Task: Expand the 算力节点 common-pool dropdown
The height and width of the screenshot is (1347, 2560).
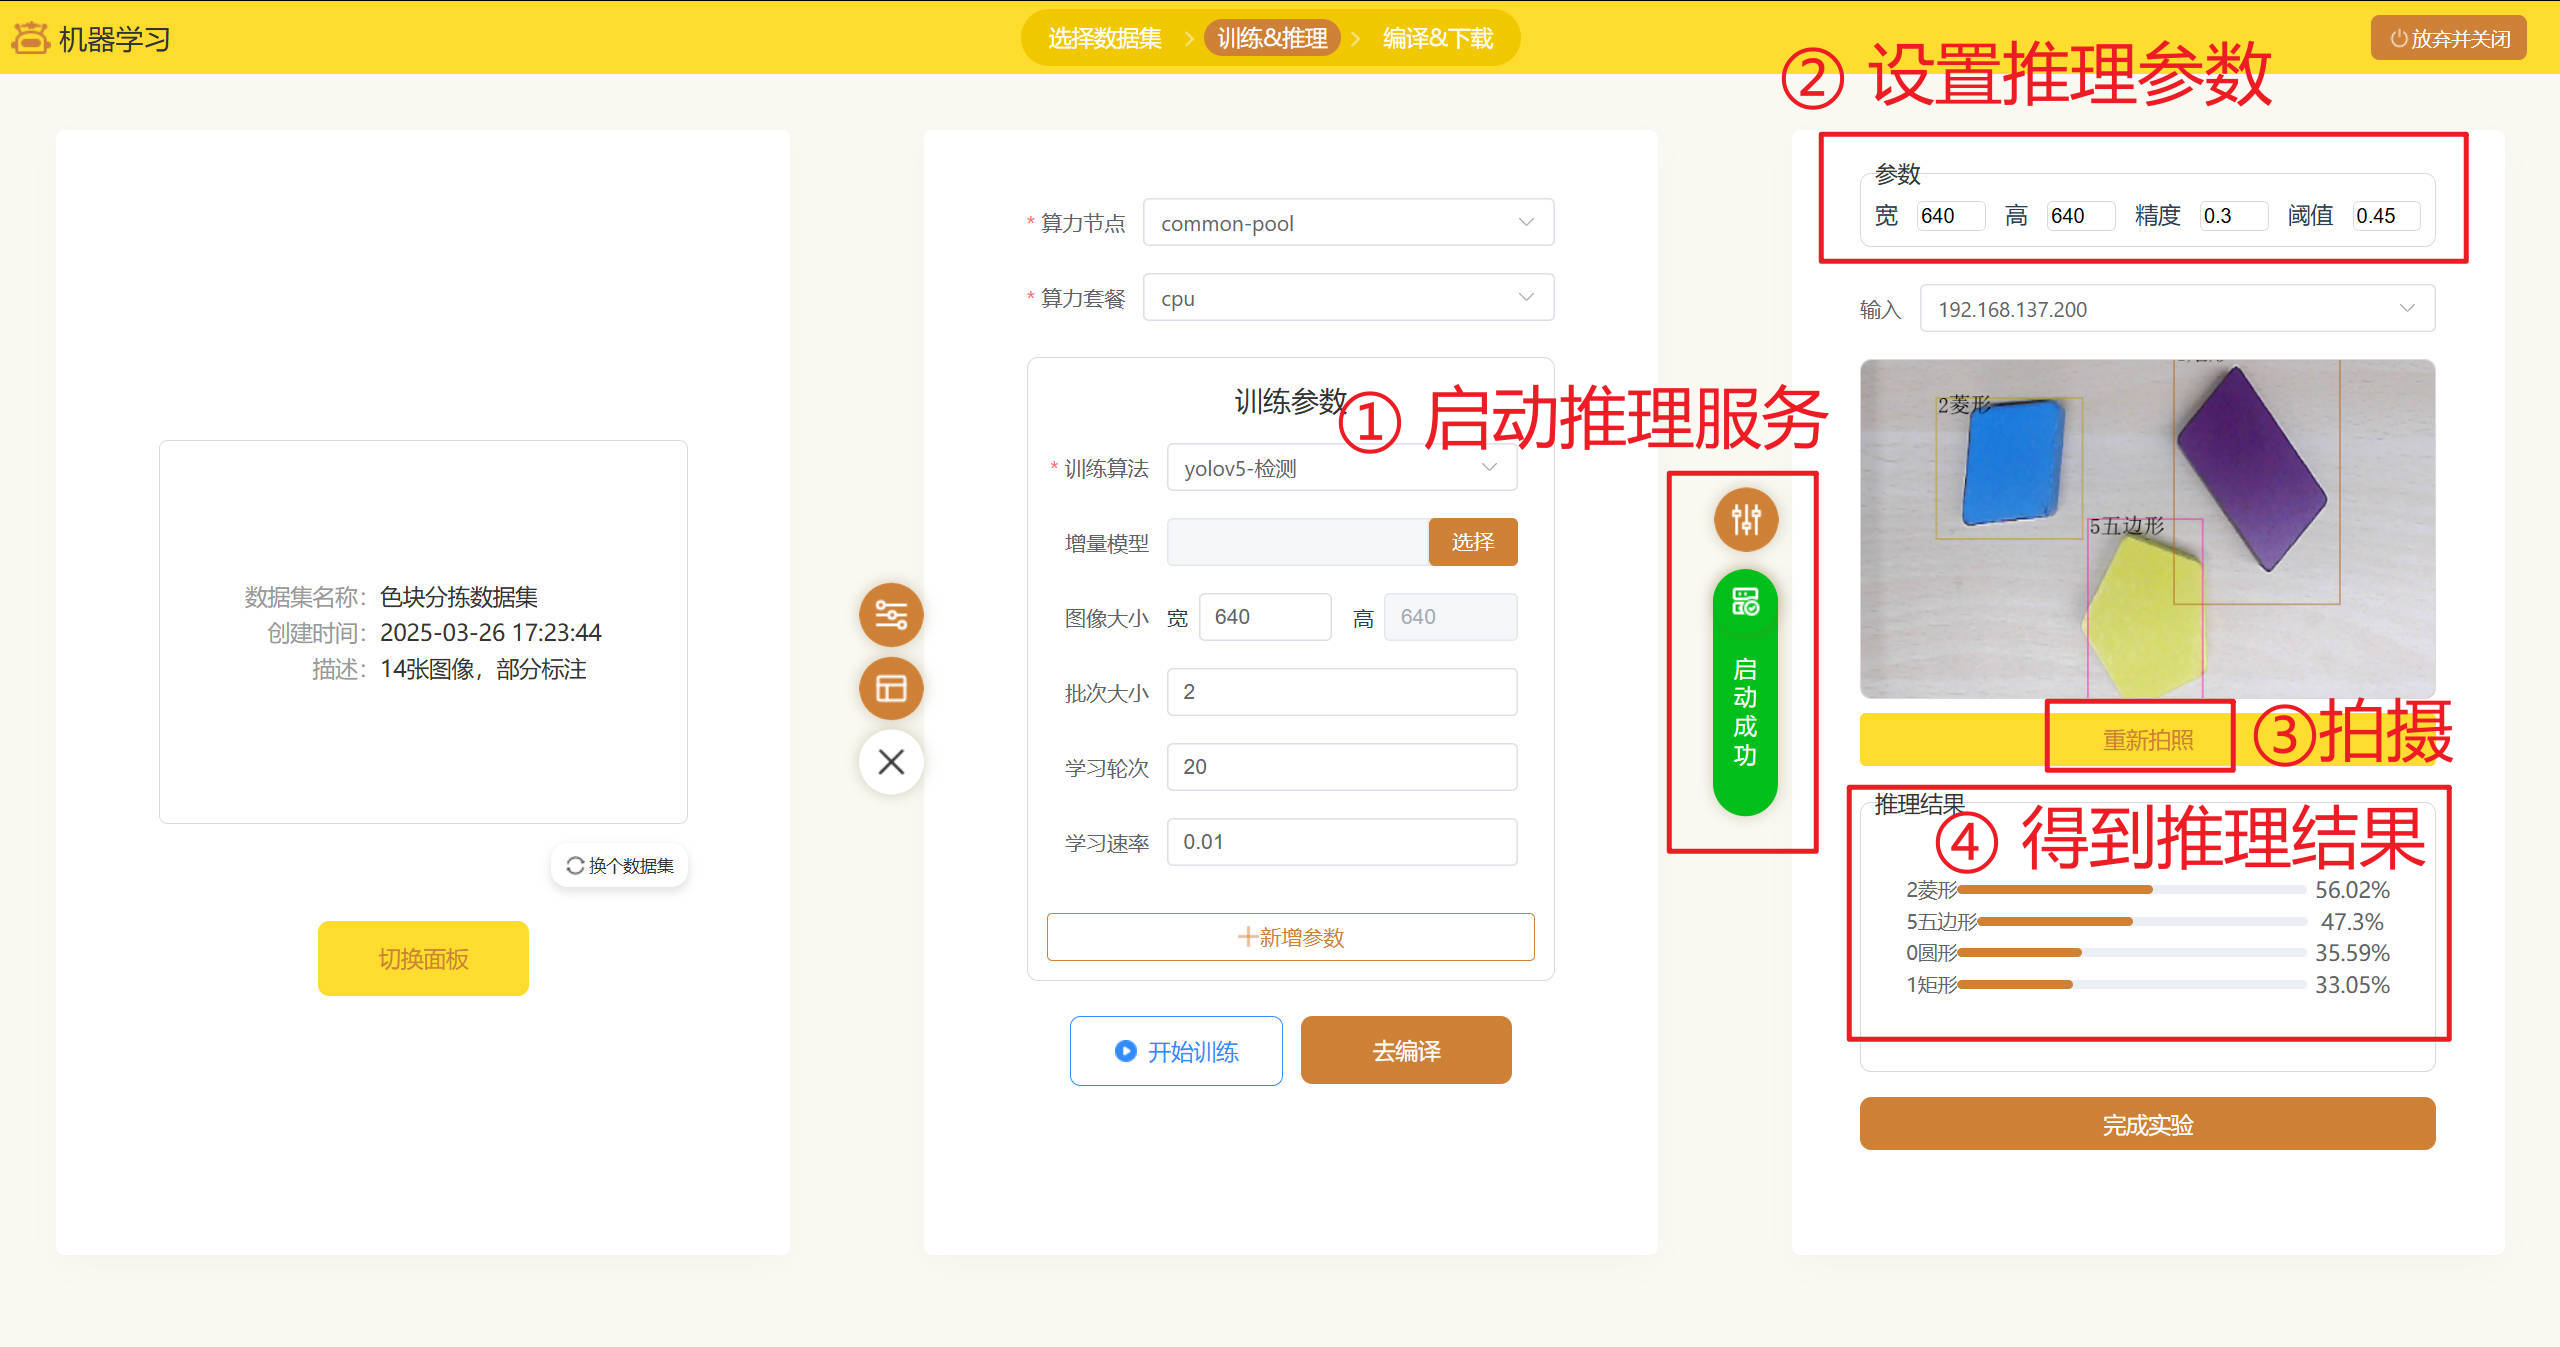Action: pos(1347,223)
